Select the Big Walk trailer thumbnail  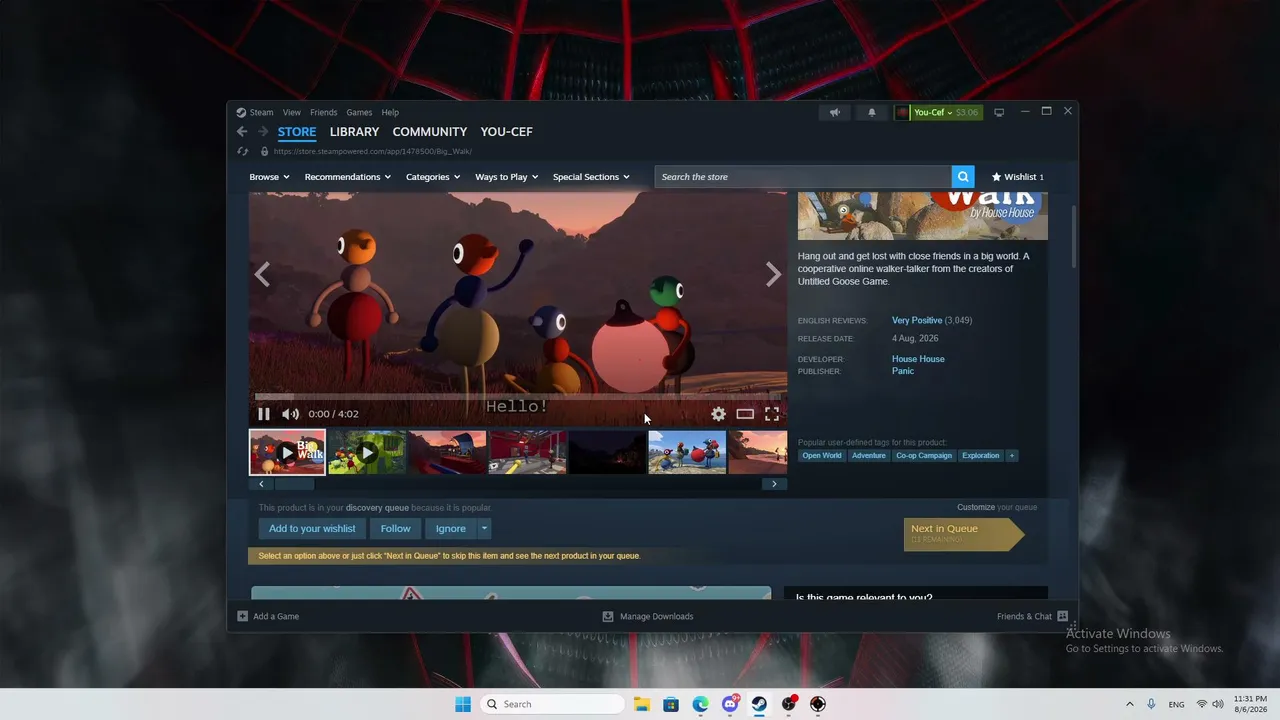coord(287,452)
